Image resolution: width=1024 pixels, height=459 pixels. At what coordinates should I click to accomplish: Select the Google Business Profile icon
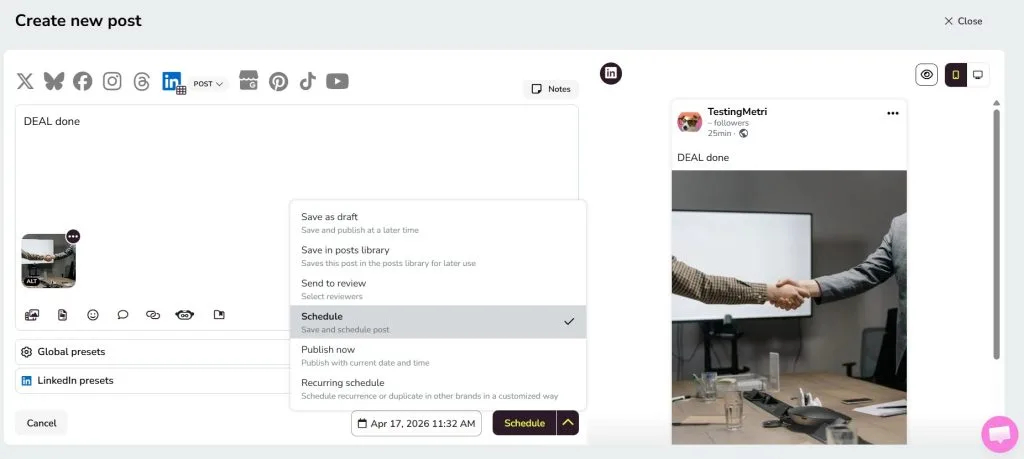click(248, 80)
